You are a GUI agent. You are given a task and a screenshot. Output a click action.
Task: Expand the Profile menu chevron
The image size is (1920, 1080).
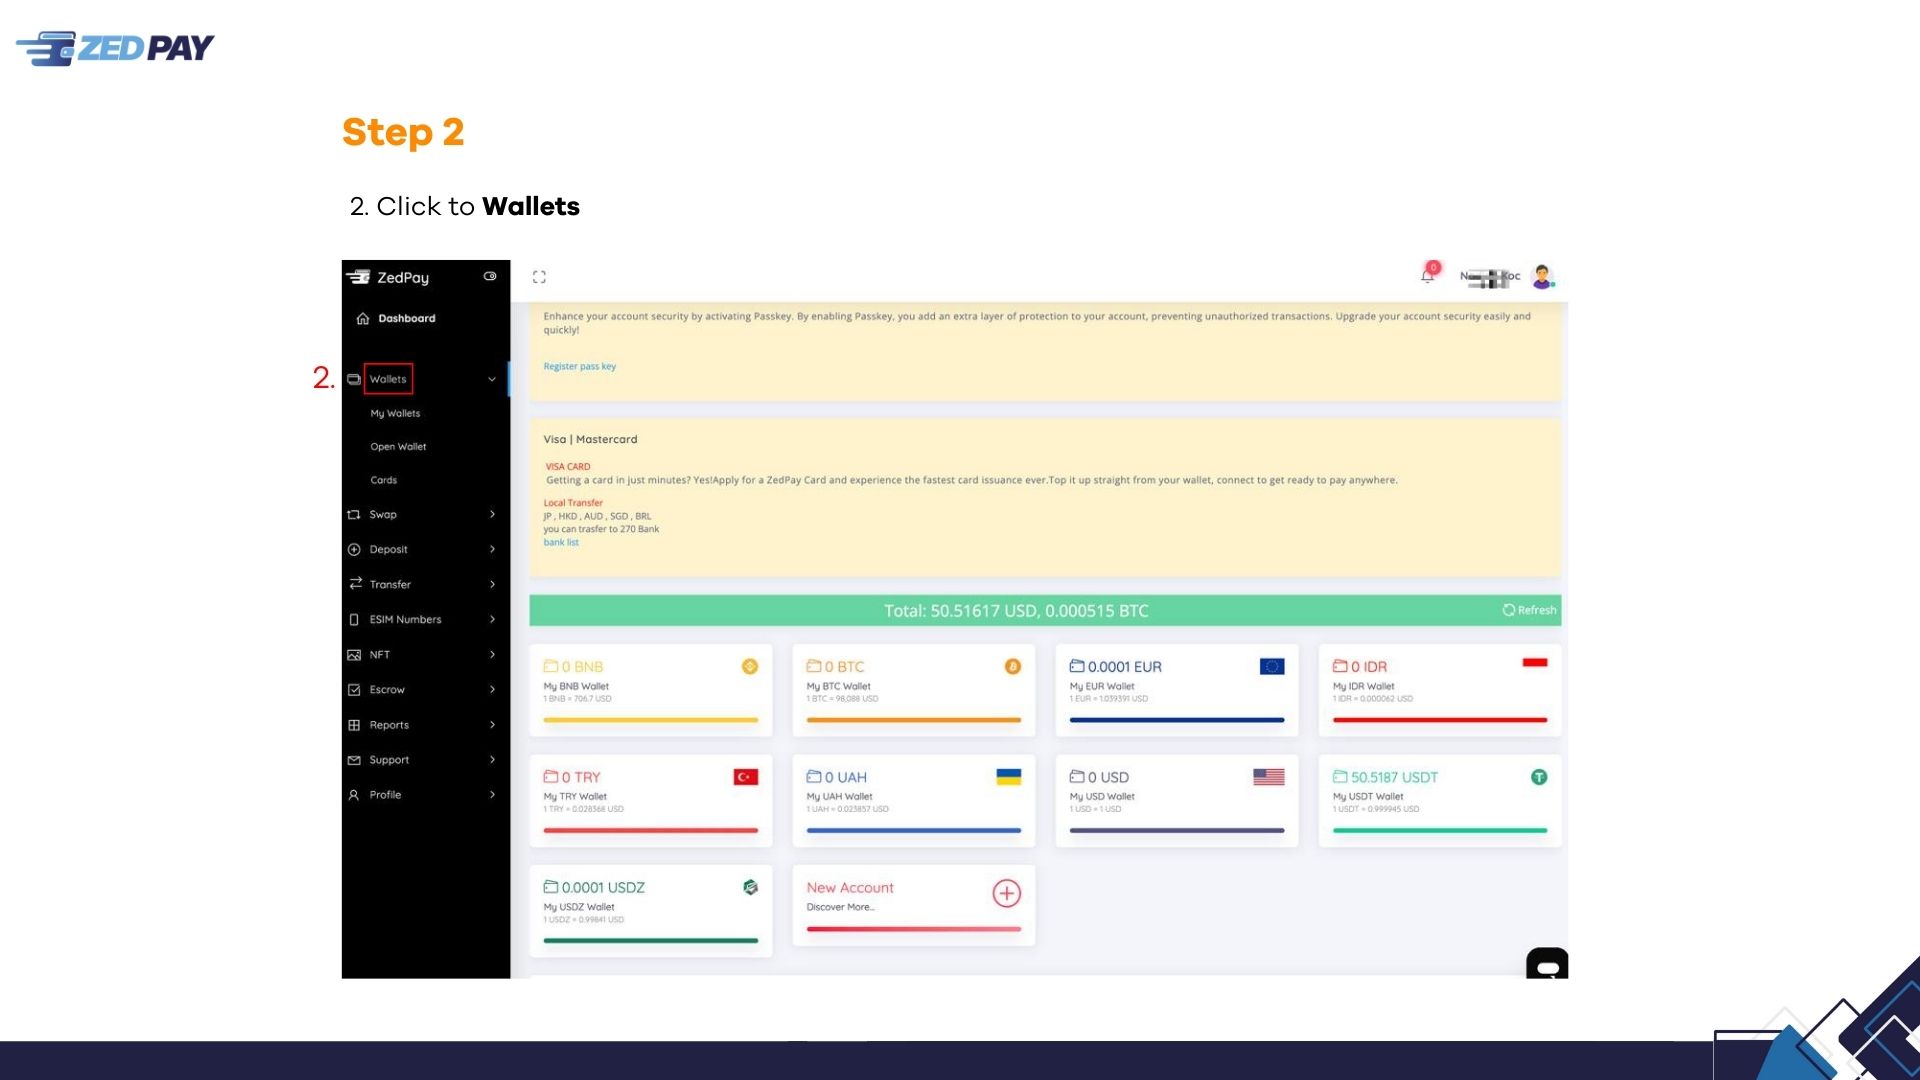pyautogui.click(x=492, y=794)
